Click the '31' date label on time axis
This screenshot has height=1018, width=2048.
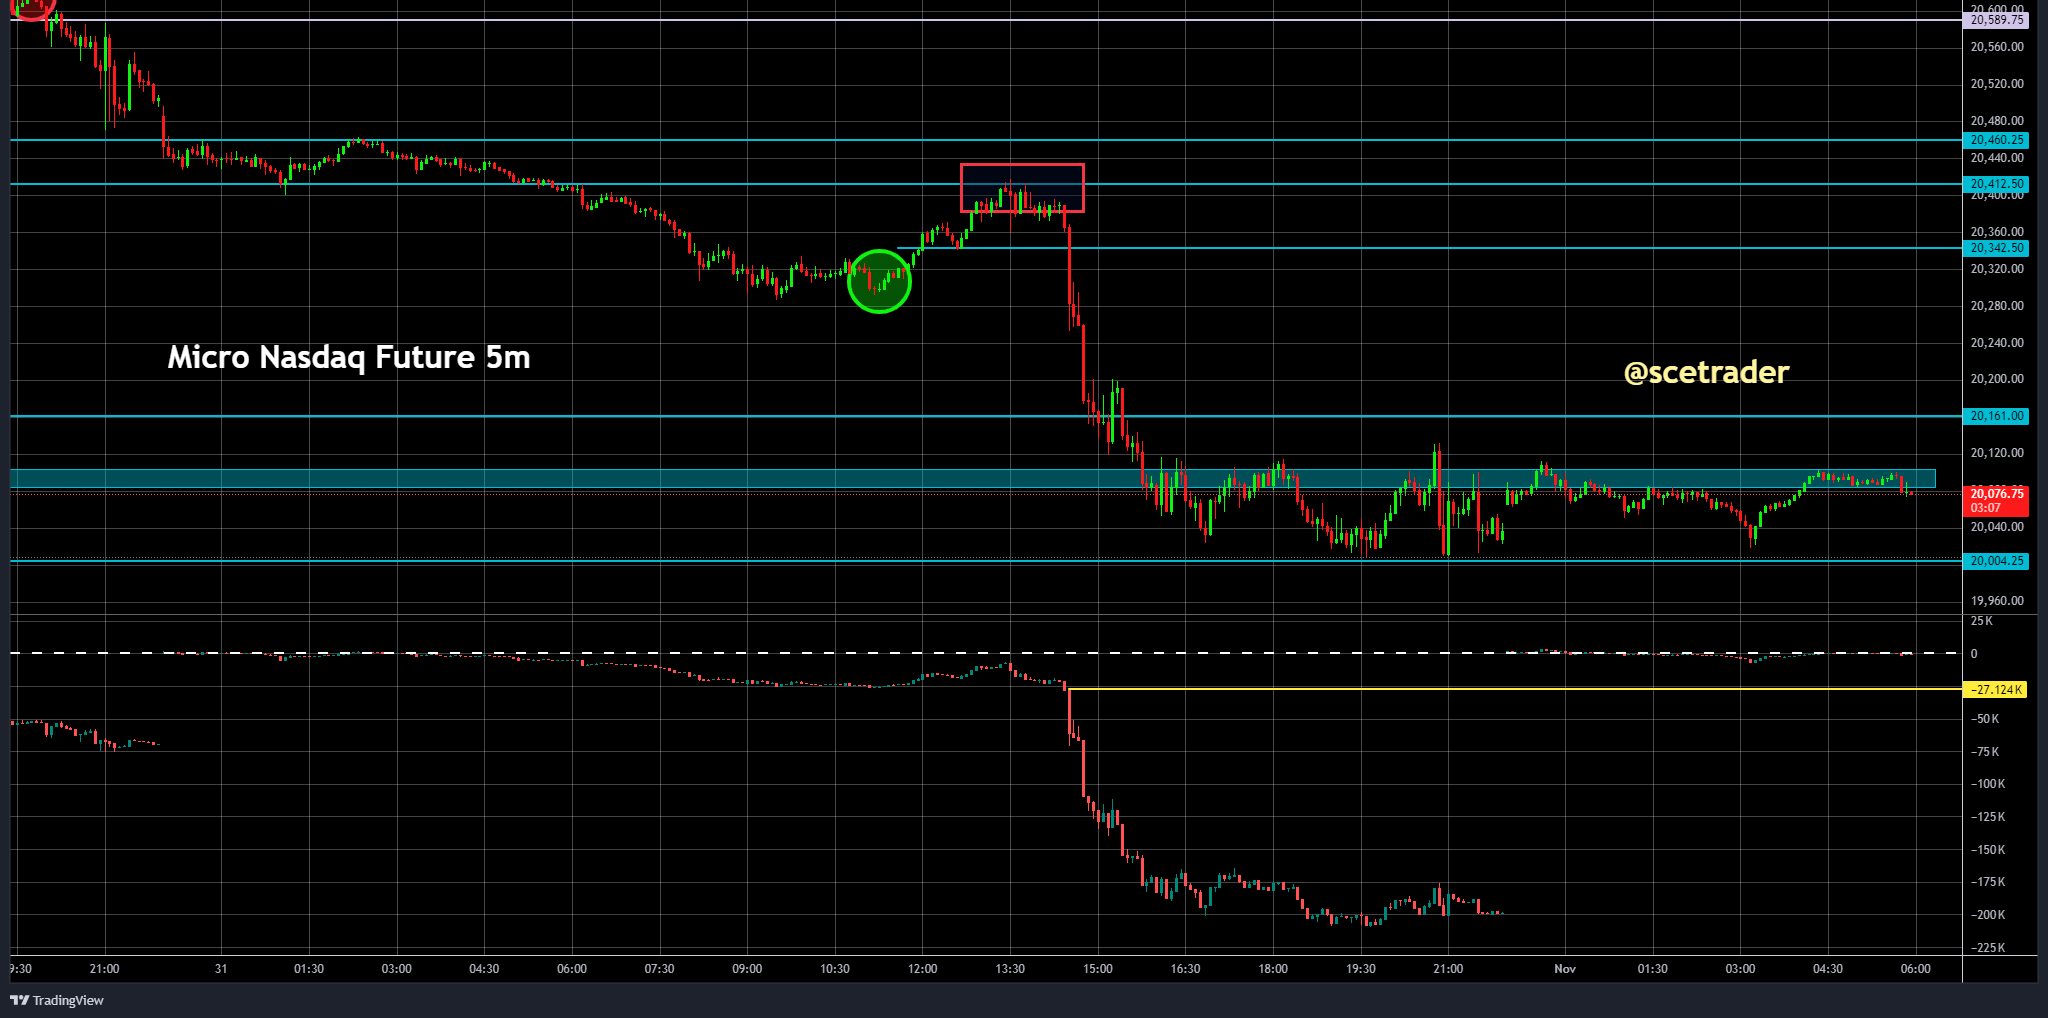(221, 969)
